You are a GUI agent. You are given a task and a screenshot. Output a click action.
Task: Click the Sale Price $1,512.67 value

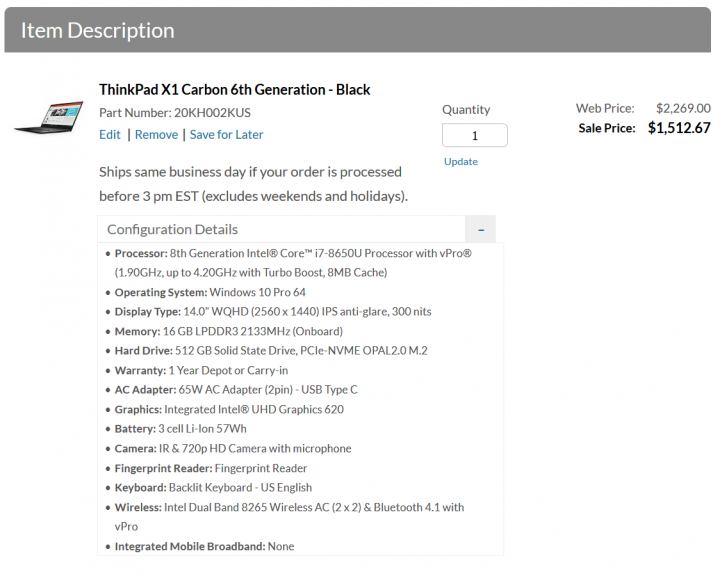[x=679, y=128]
